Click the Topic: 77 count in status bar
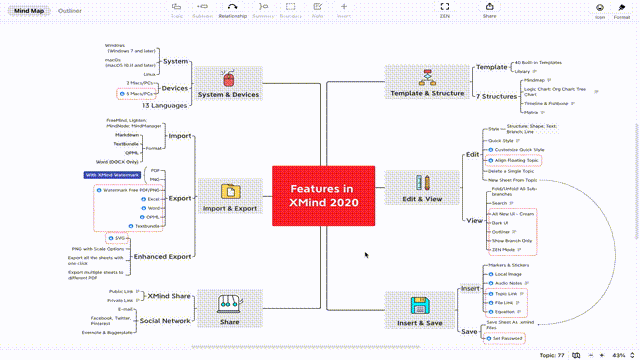The width and height of the screenshot is (640, 360). click(552, 355)
